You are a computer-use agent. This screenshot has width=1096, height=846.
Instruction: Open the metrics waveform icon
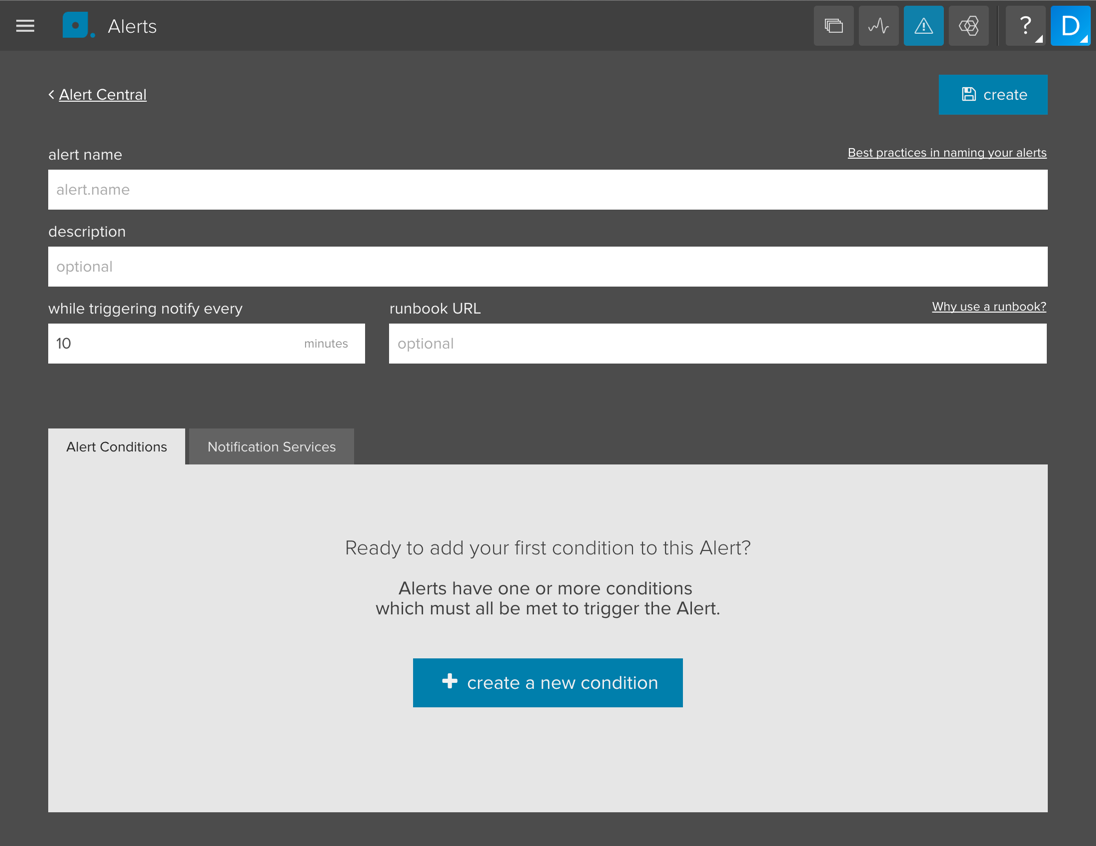point(878,26)
